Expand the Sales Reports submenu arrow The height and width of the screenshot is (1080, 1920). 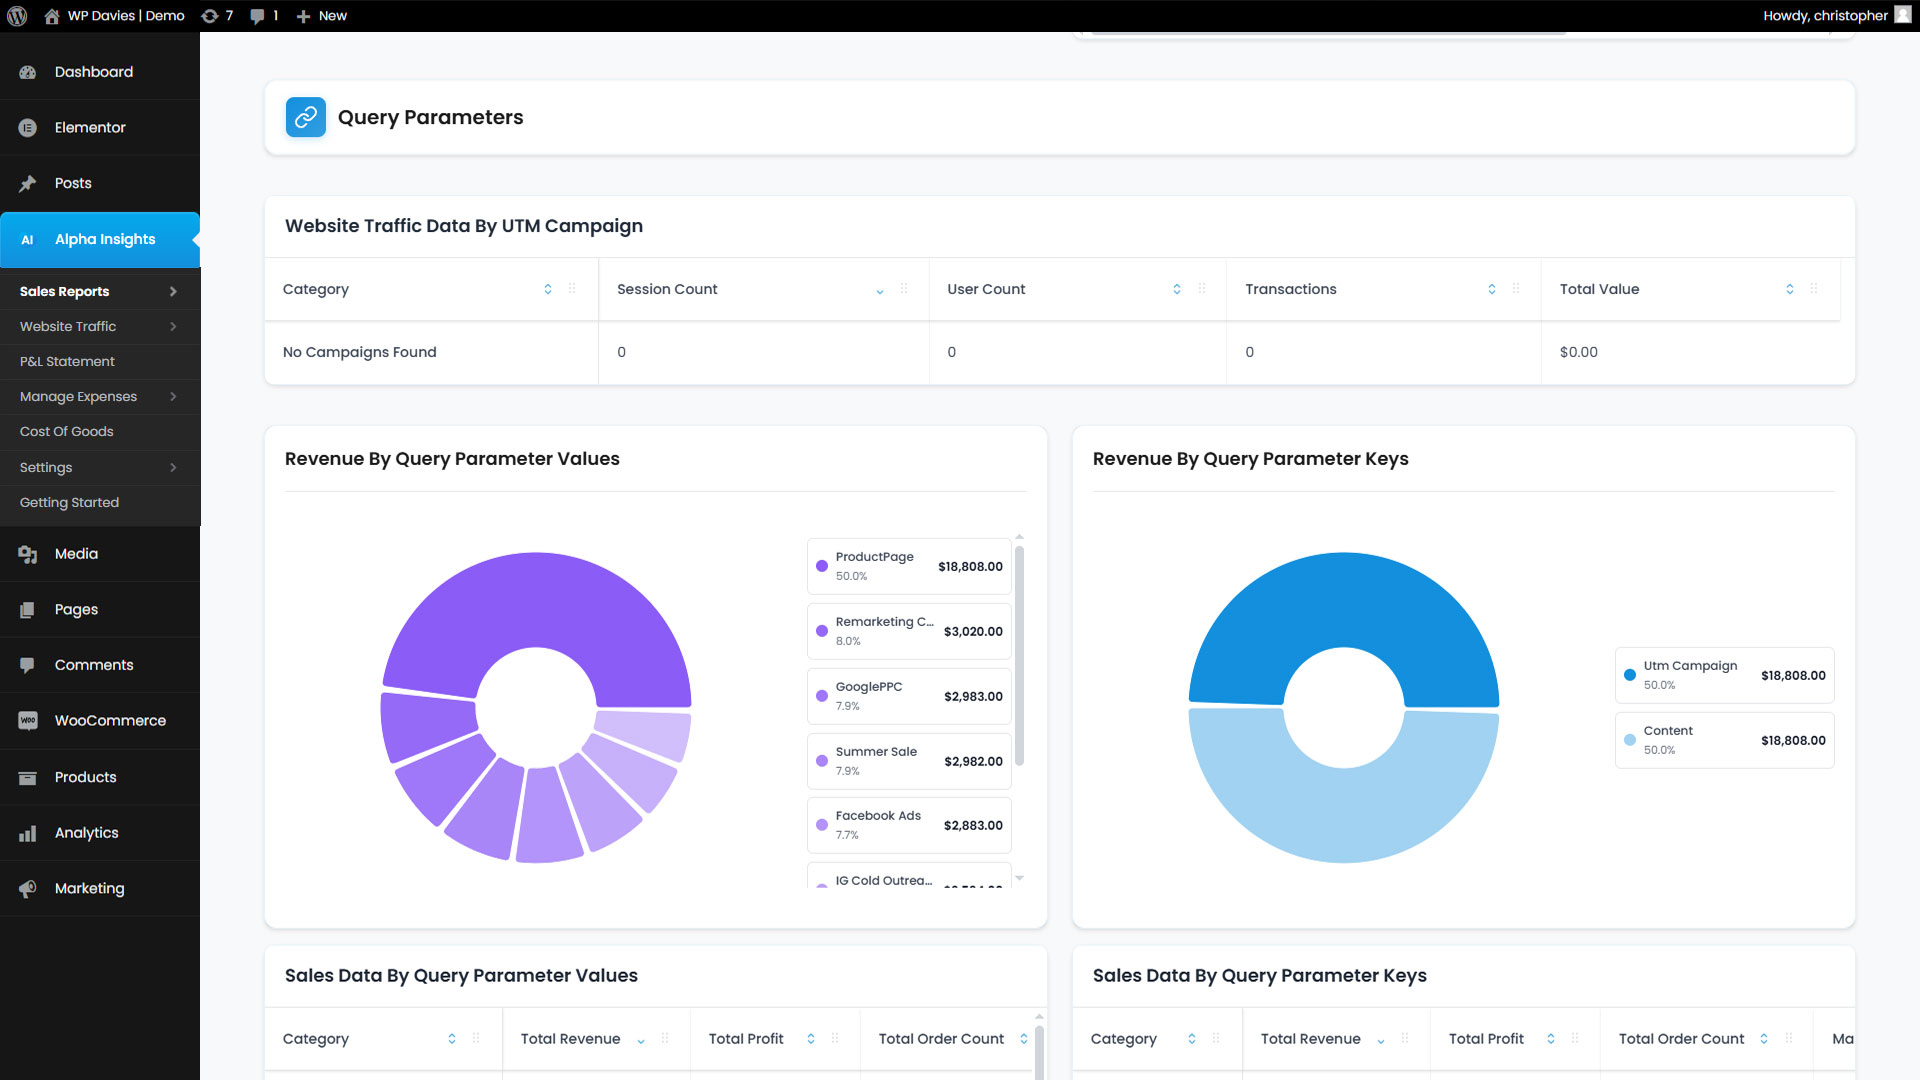[x=173, y=292]
